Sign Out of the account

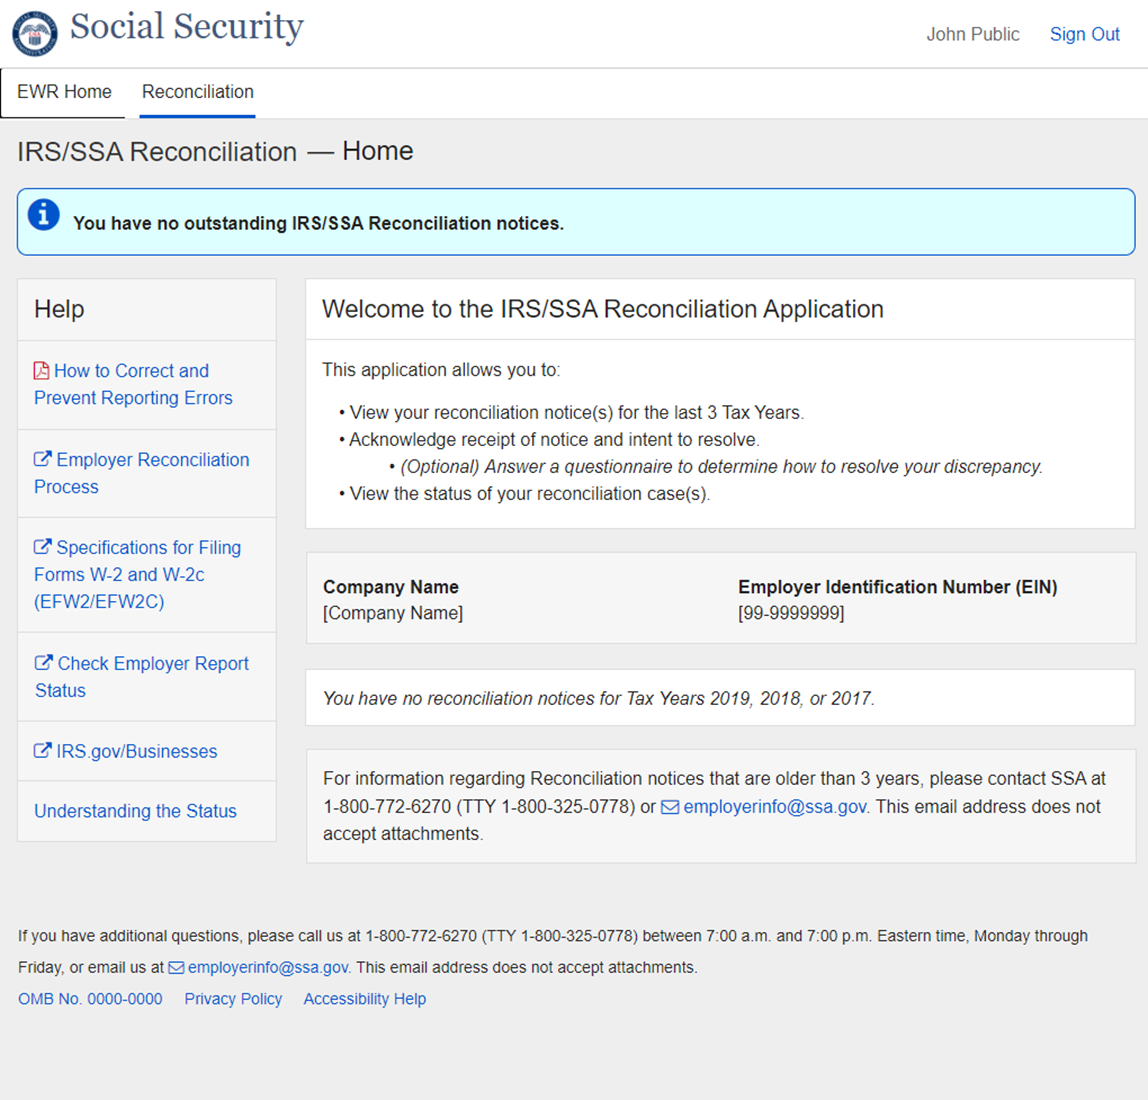(1084, 34)
